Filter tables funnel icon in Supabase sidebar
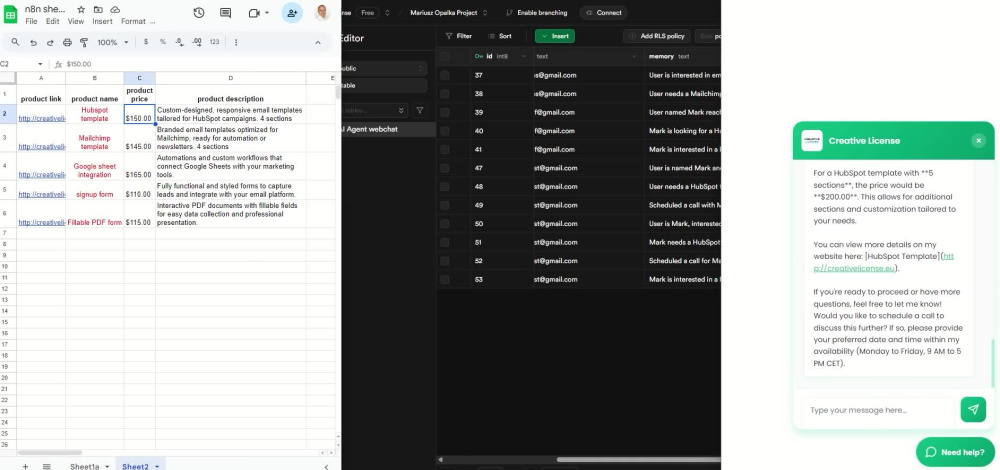The image size is (1000, 470). point(420,110)
